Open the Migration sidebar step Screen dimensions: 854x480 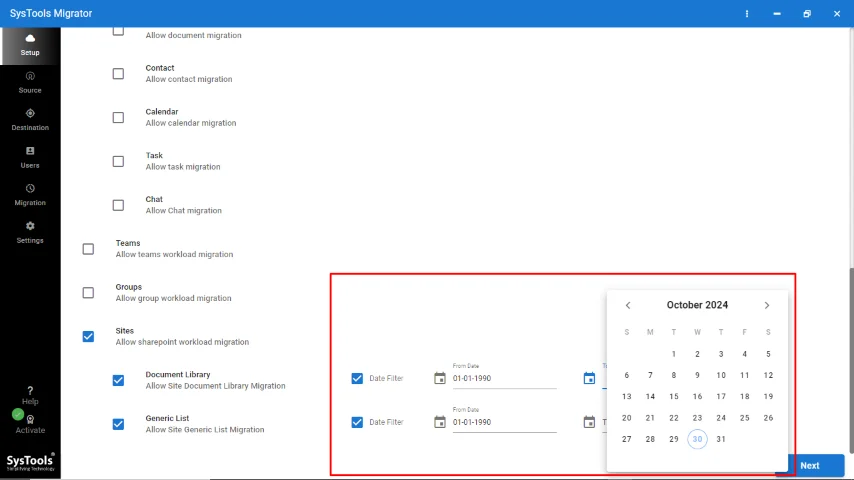[x=30, y=195]
